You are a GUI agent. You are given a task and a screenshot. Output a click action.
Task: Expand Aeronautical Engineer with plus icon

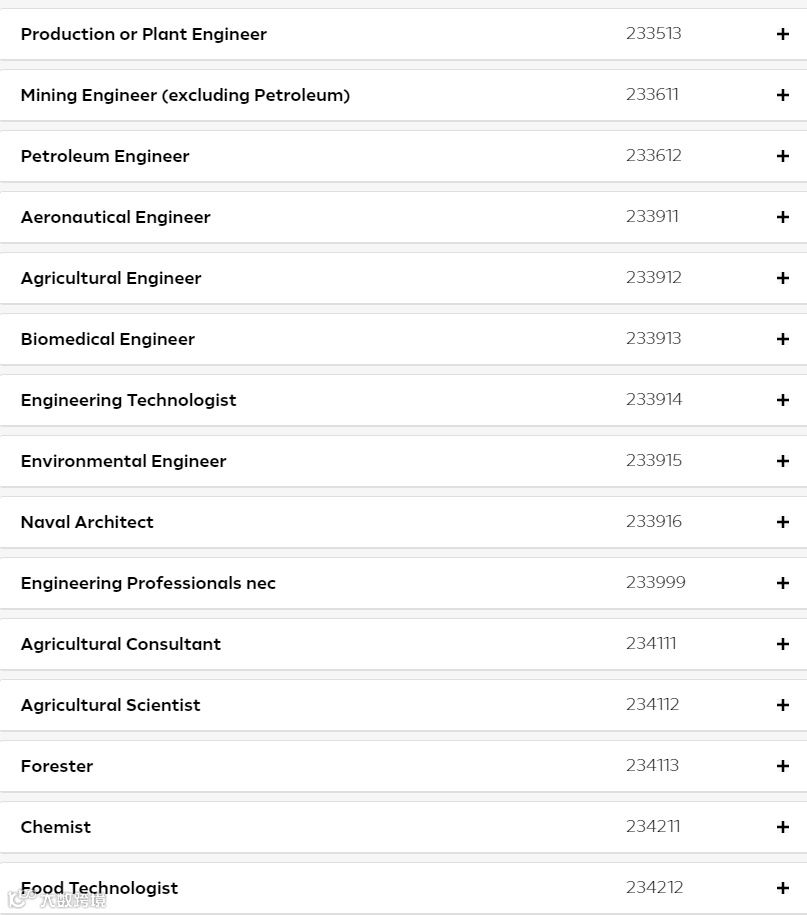pyautogui.click(x=782, y=217)
